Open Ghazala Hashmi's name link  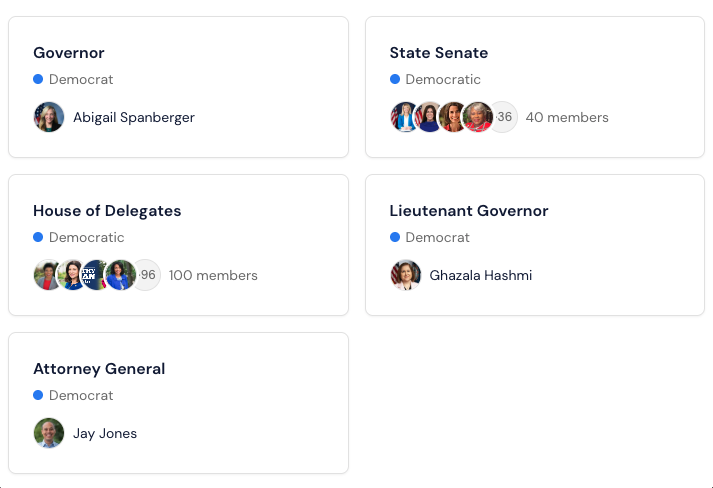pyautogui.click(x=480, y=275)
